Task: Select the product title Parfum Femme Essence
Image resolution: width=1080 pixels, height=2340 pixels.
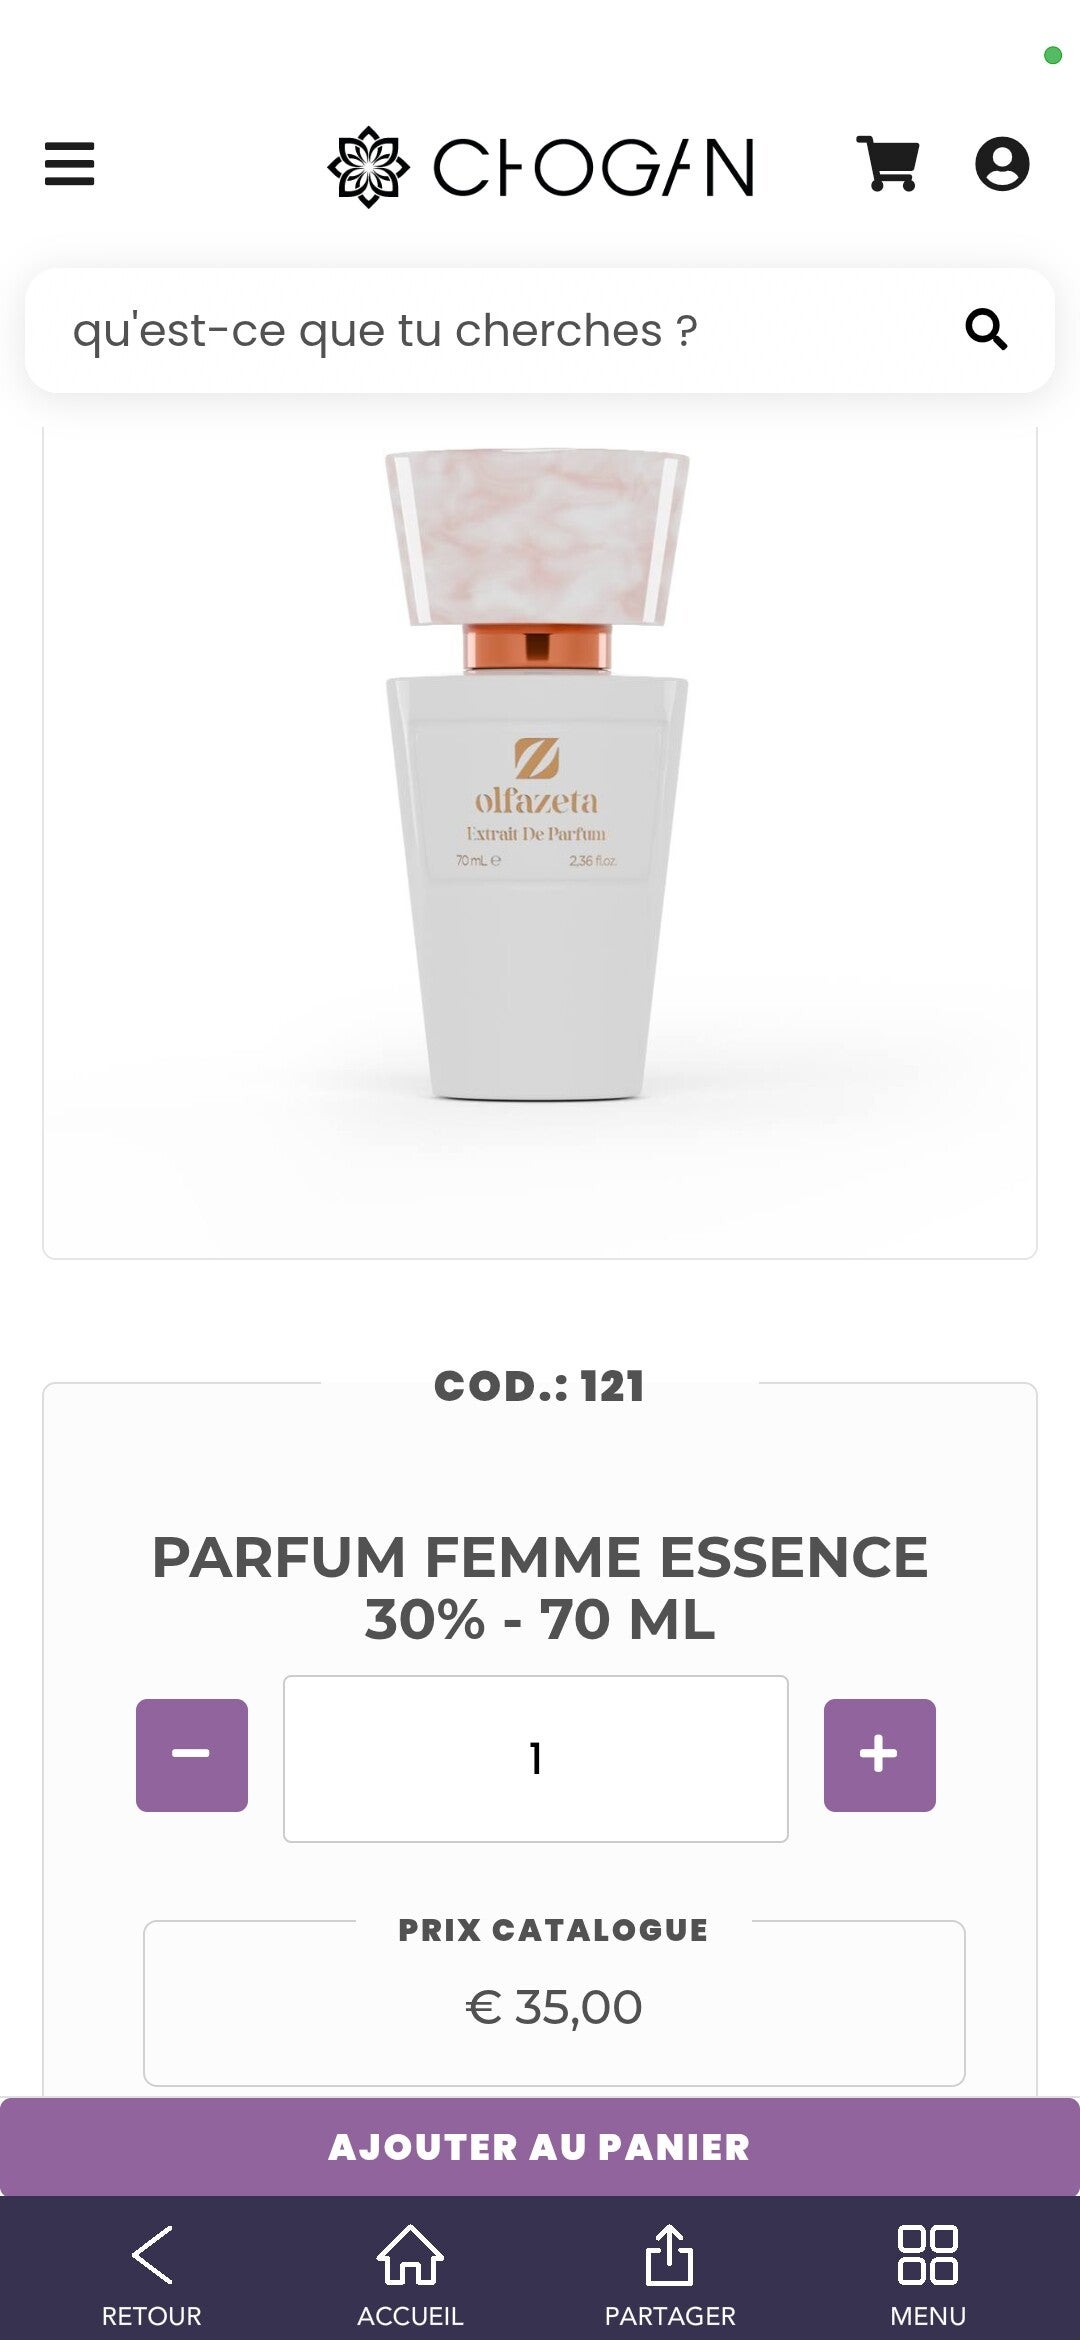Action: click(x=540, y=1588)
